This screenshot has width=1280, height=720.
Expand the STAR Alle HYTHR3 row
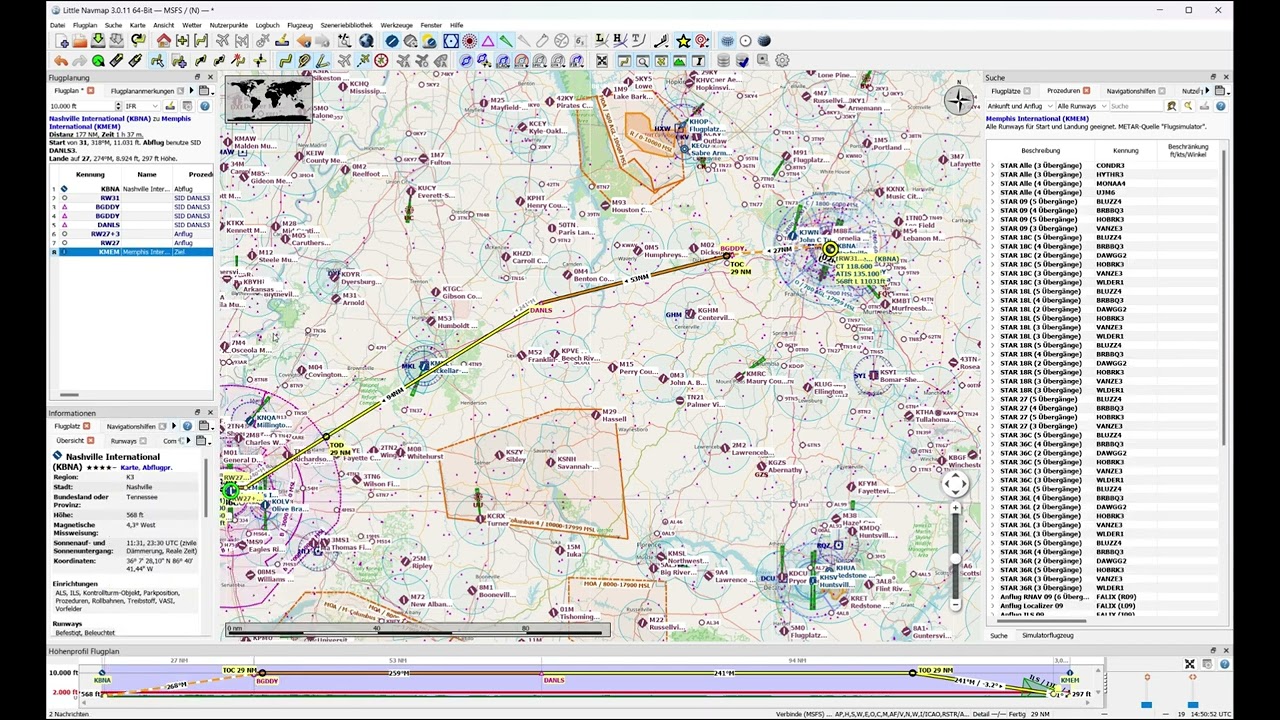click(993, 175)
